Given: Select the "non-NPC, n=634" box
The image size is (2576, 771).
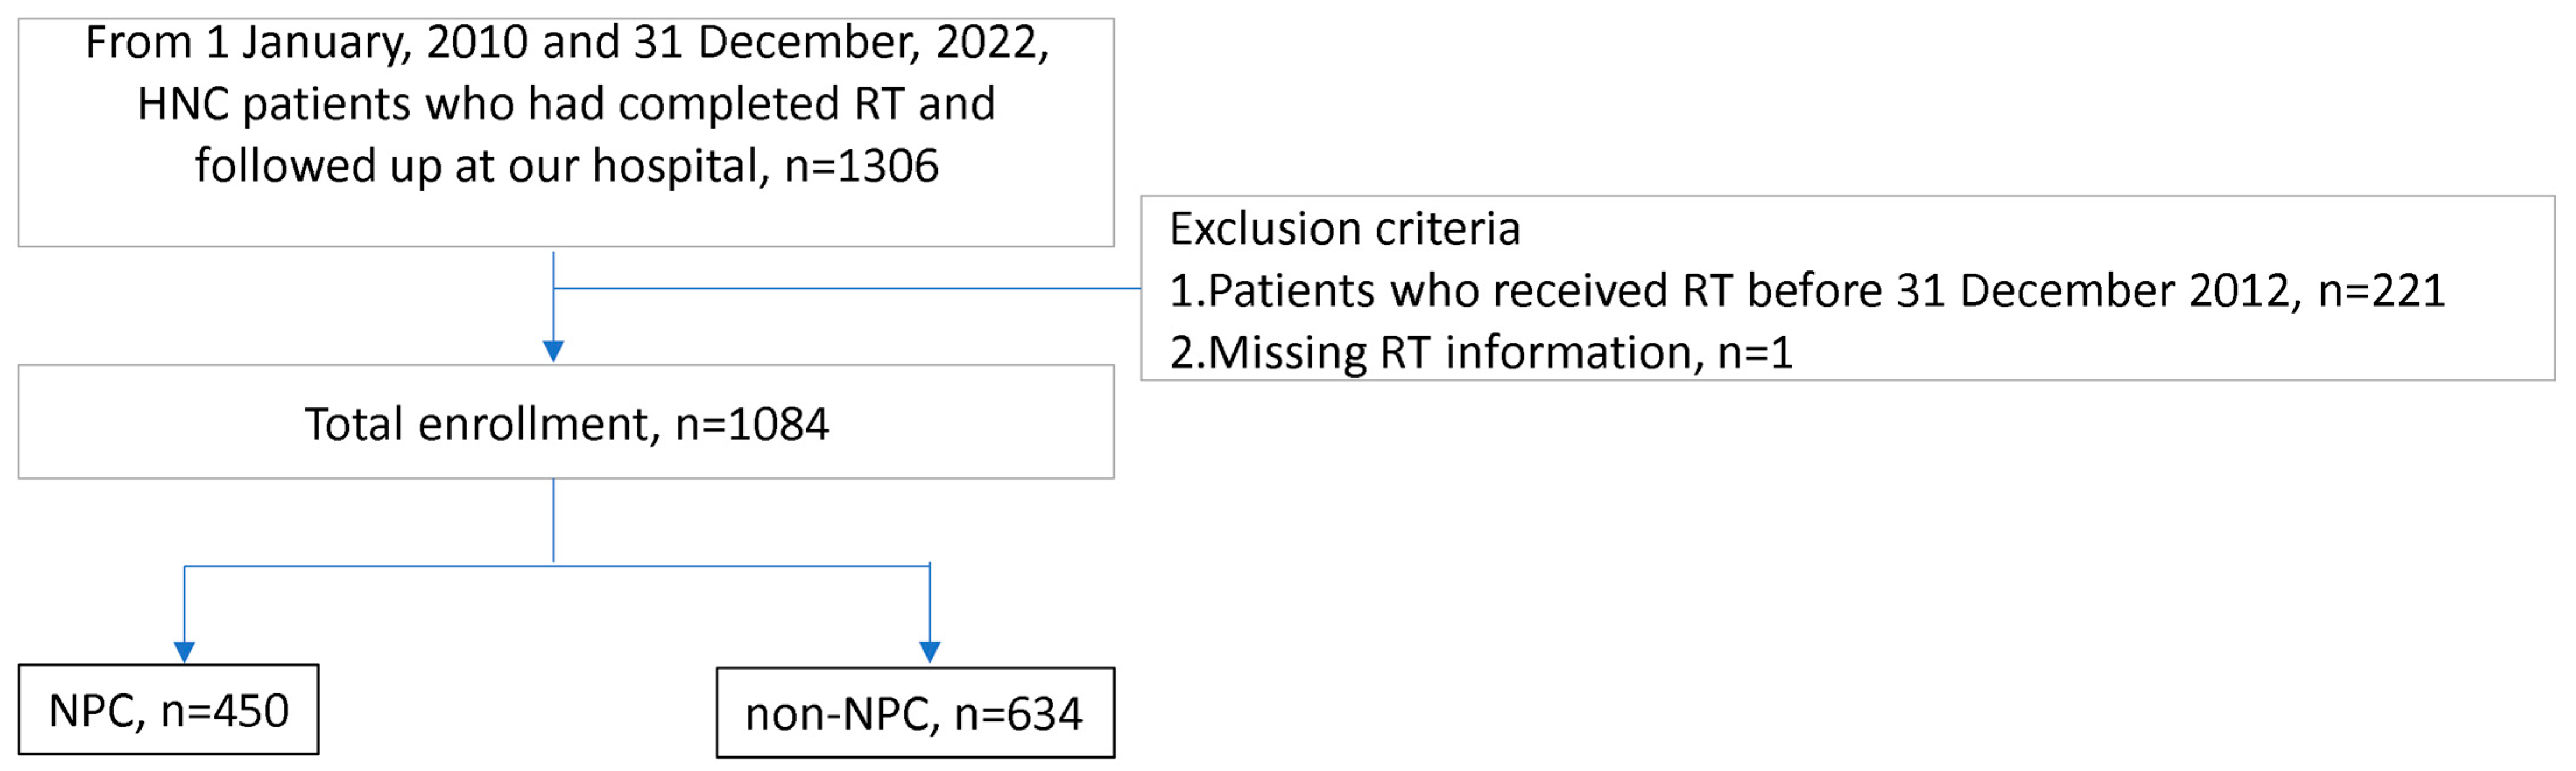Looking at the screenshot, I should tap(914, 713).
